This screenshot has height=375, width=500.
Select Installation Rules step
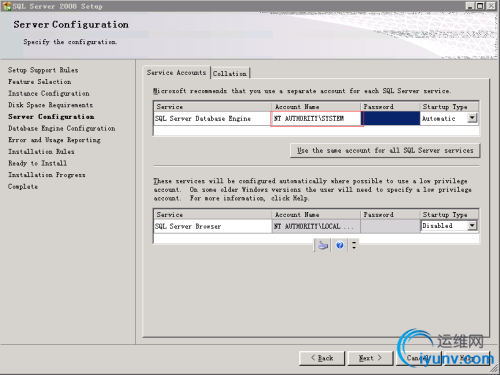(41, 152)
